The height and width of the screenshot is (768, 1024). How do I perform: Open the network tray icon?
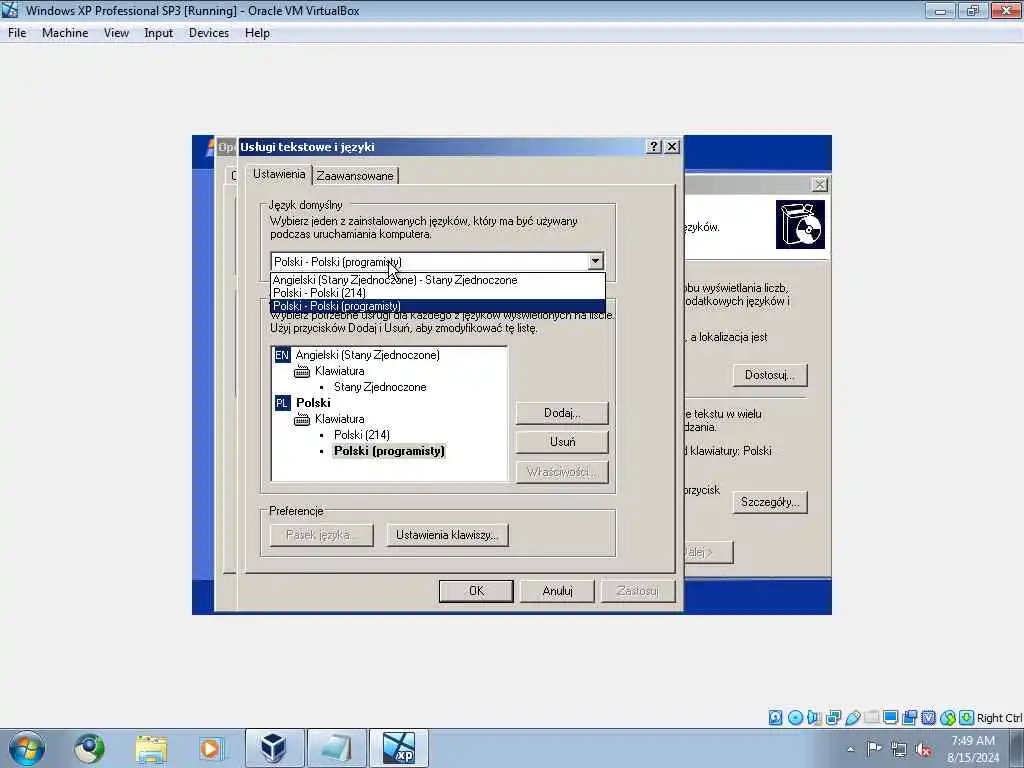(899, 749)
